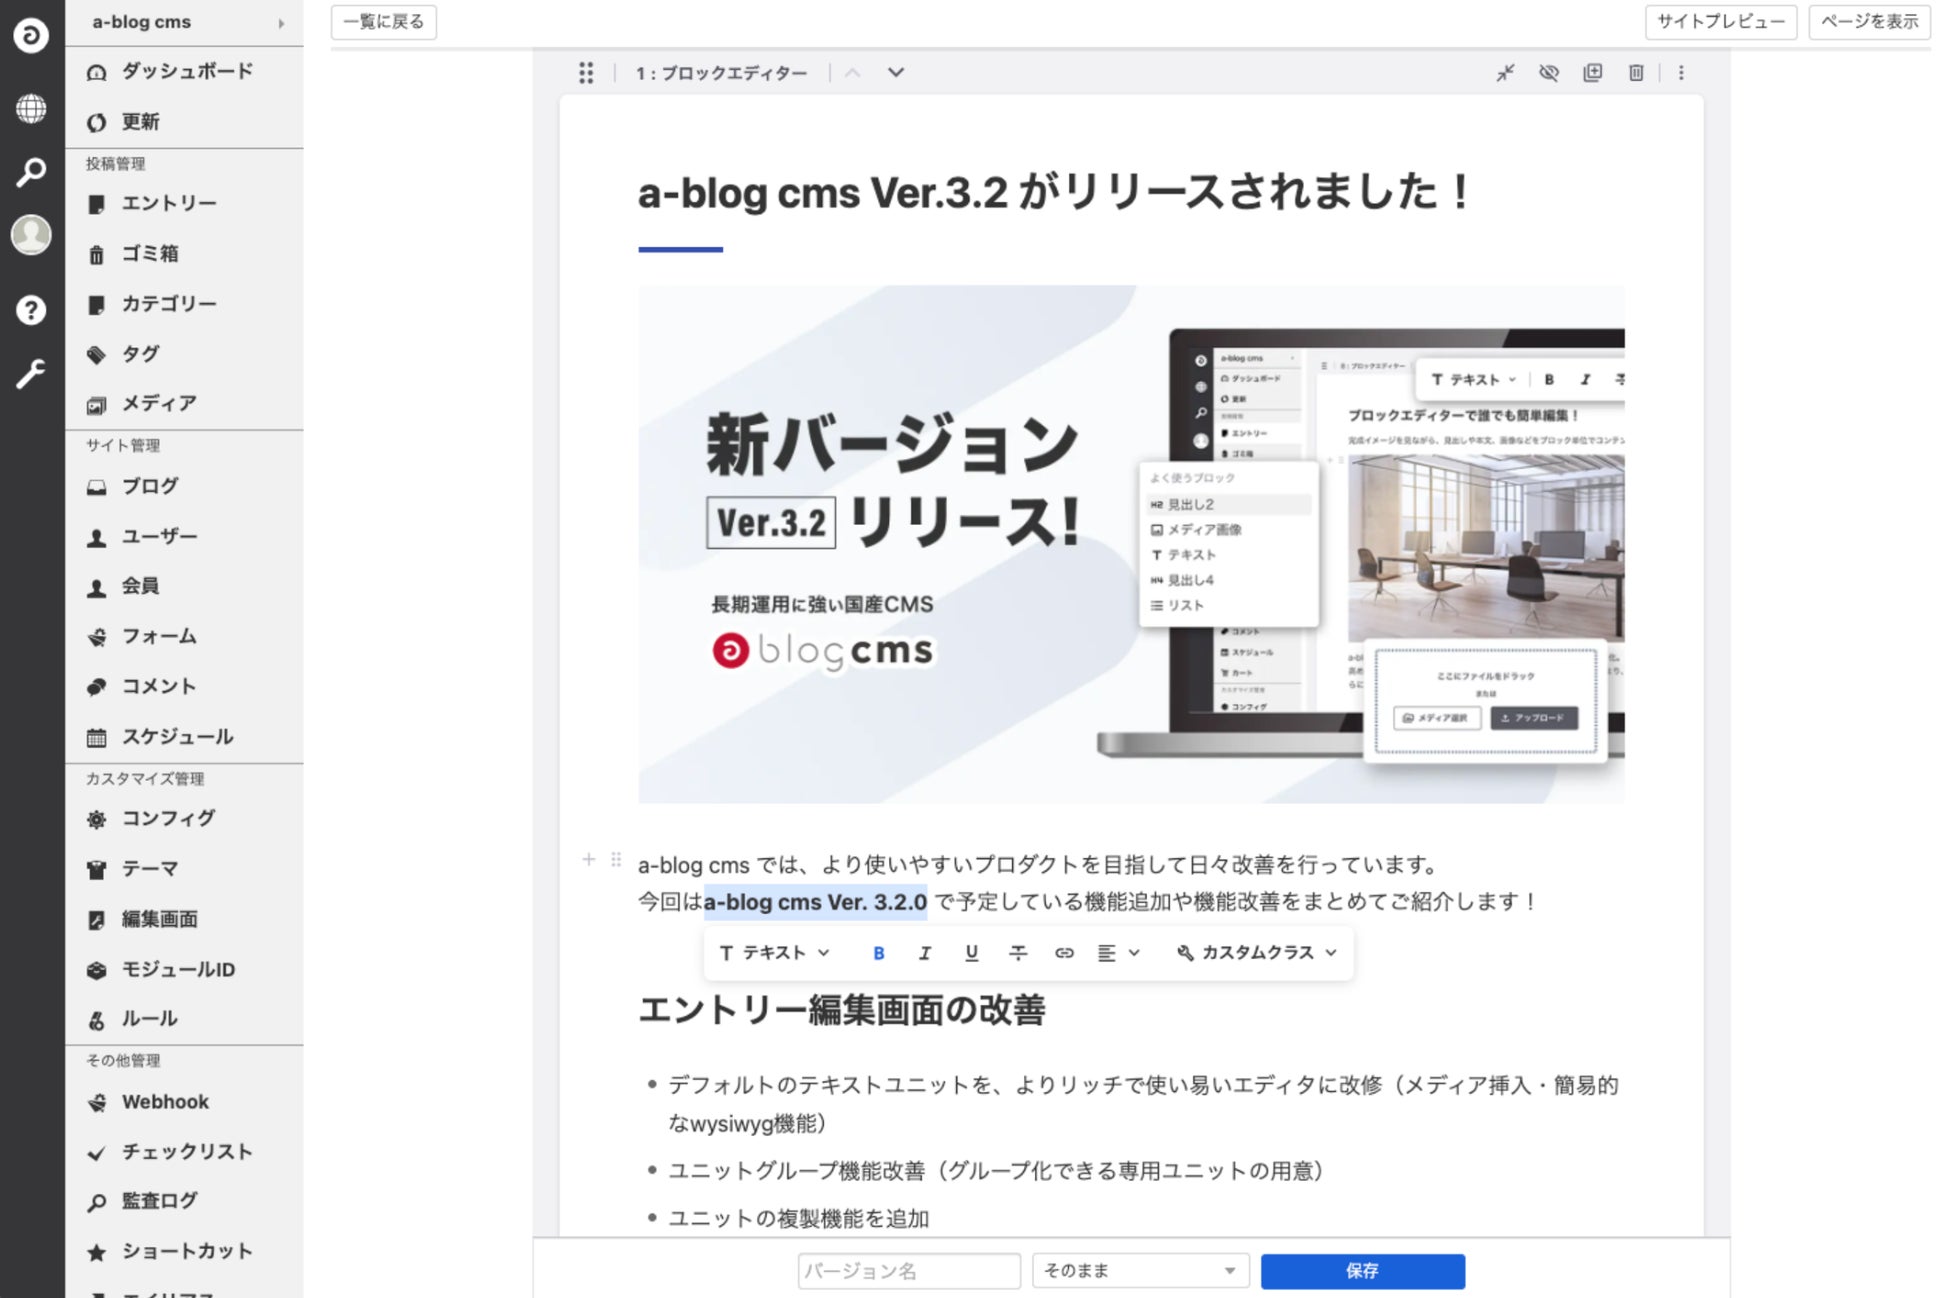Open ダッシュボード in sidebar
Viewport: 1950px width, 1298px height.
[x=185, y=71]
